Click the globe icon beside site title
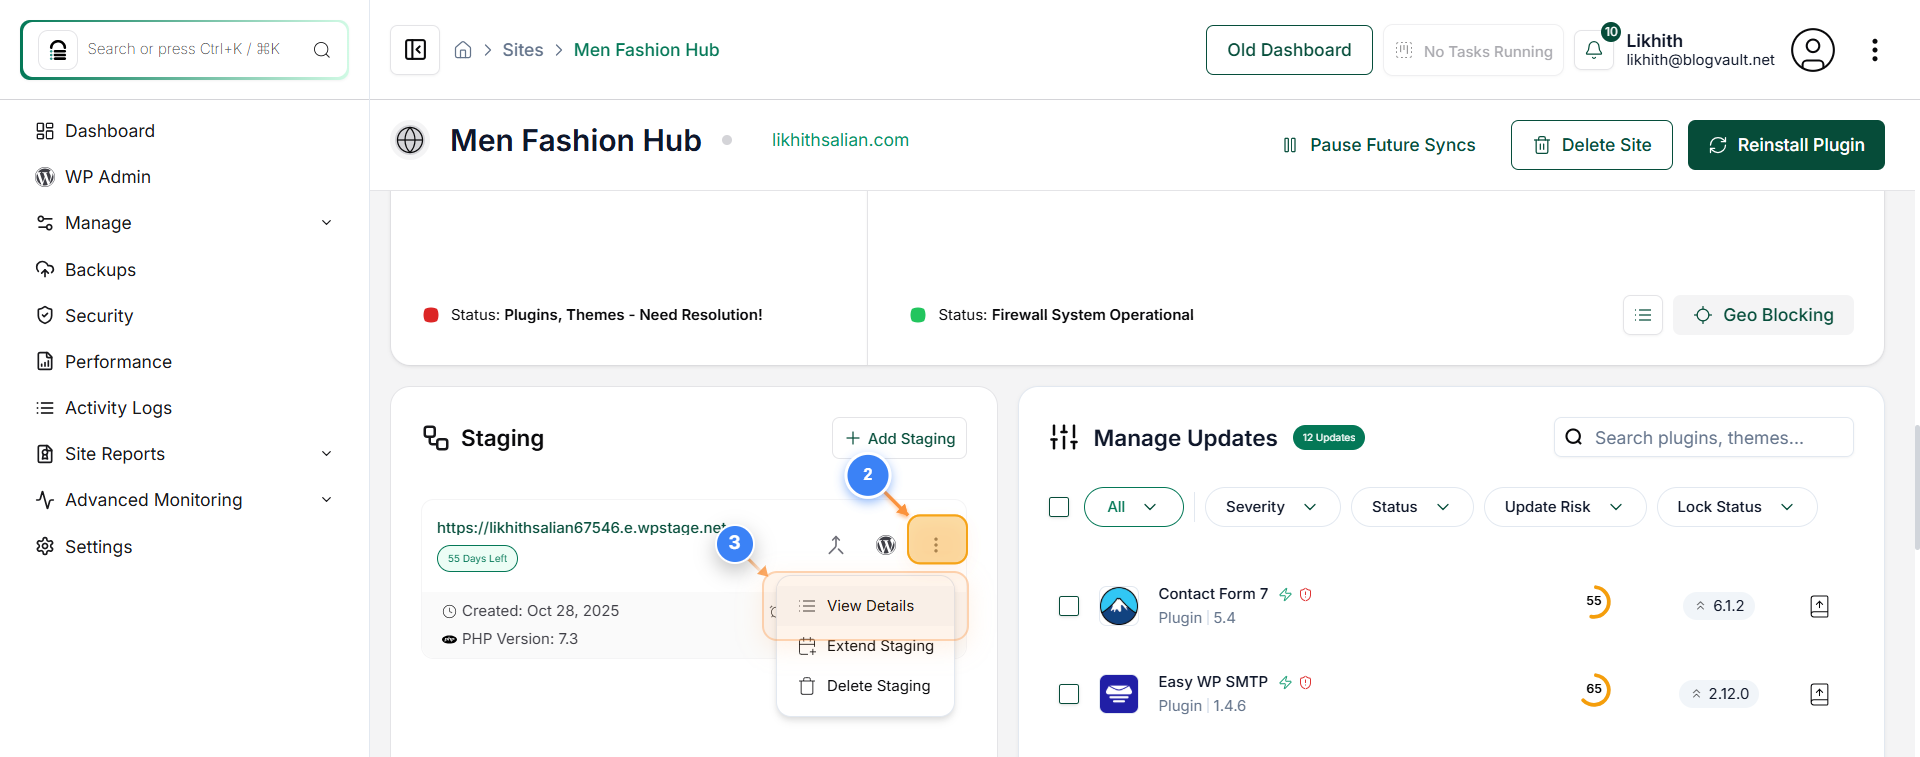Viewport: 1920px width, 757px height. 410,140
